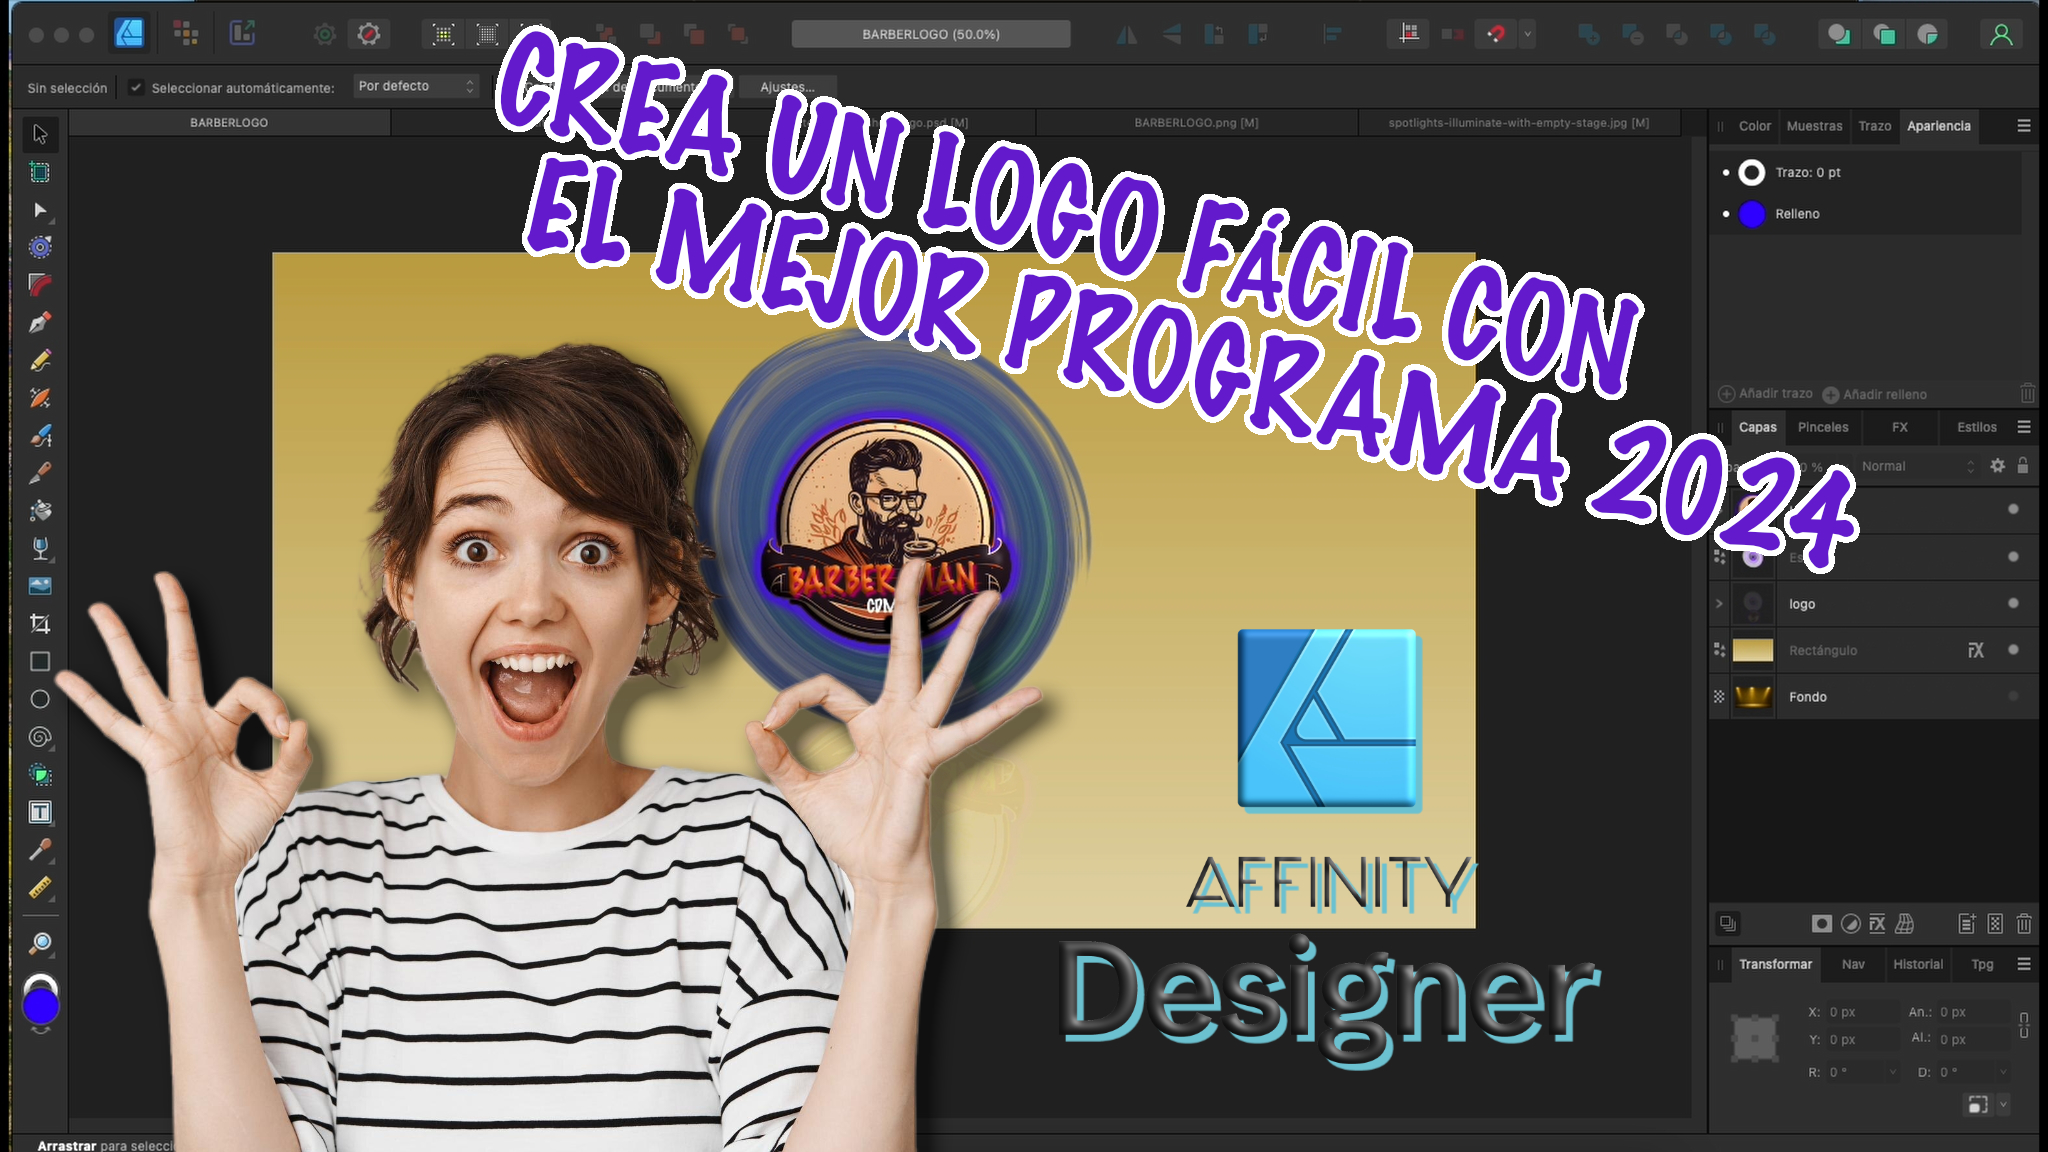Select the Pencil tool
This screenshot has width=2048, height=1152.
point(40,360)
